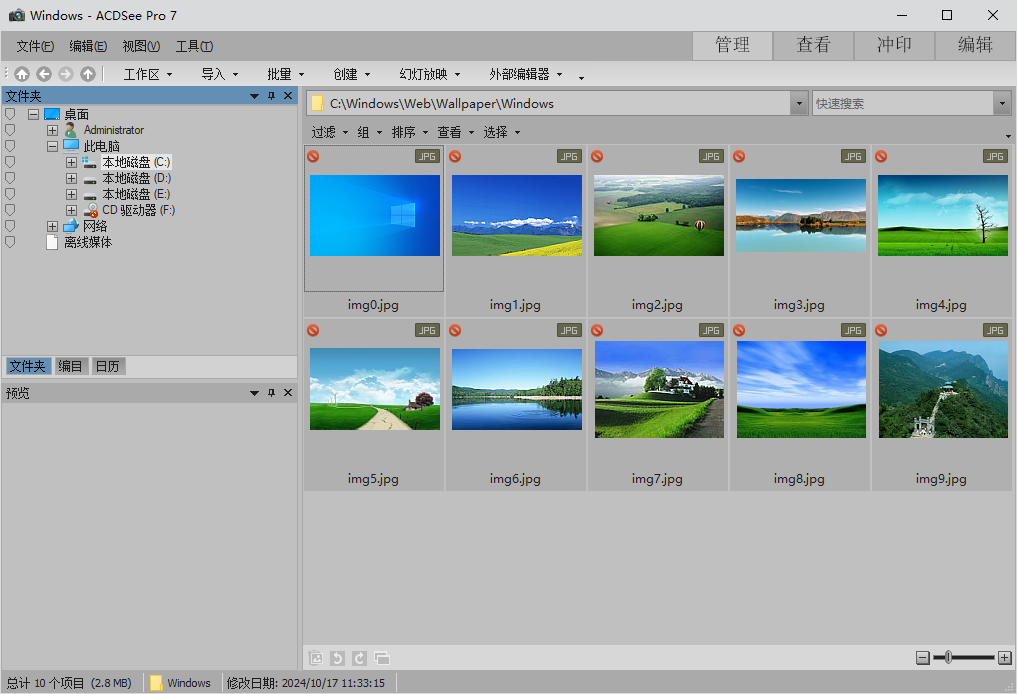Click the JPG badge on img9.jpg
Screen dimensions: 1017x694
pos(995,330)
